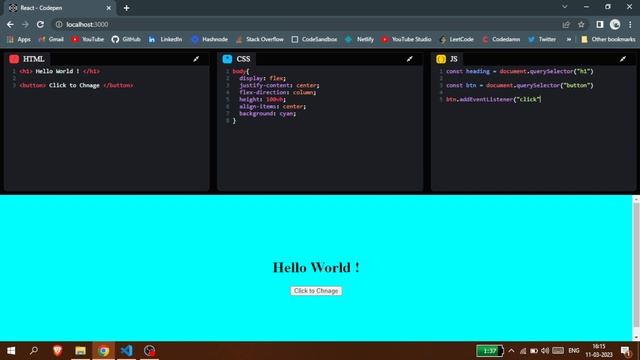Reload the localhost page
This screenshot has height=360, width=640.
40,24
